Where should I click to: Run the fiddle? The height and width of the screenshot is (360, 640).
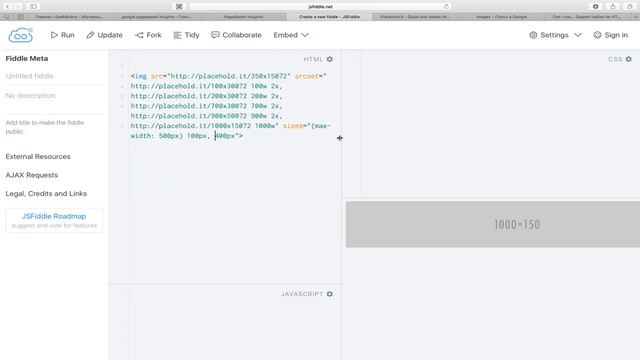click(x=62, y=35)
